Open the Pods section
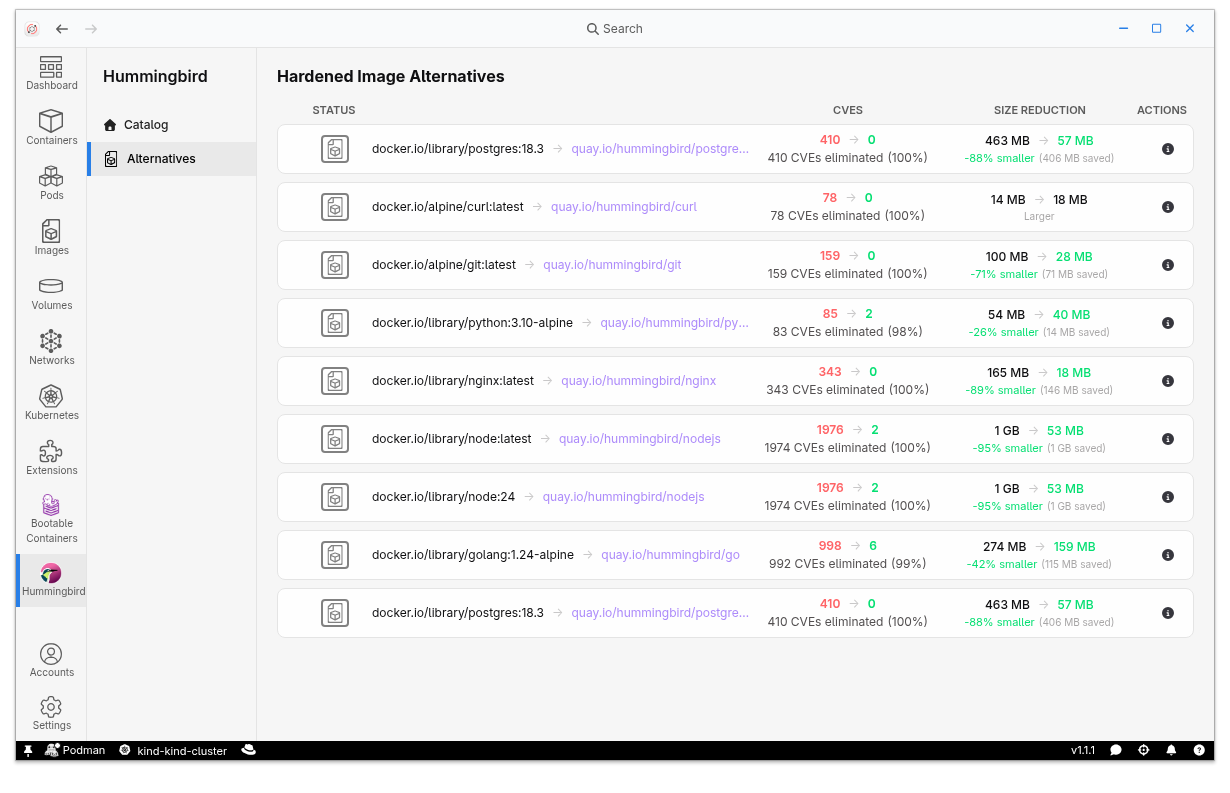Screen dimensions: 1230x793 [51, 184]
